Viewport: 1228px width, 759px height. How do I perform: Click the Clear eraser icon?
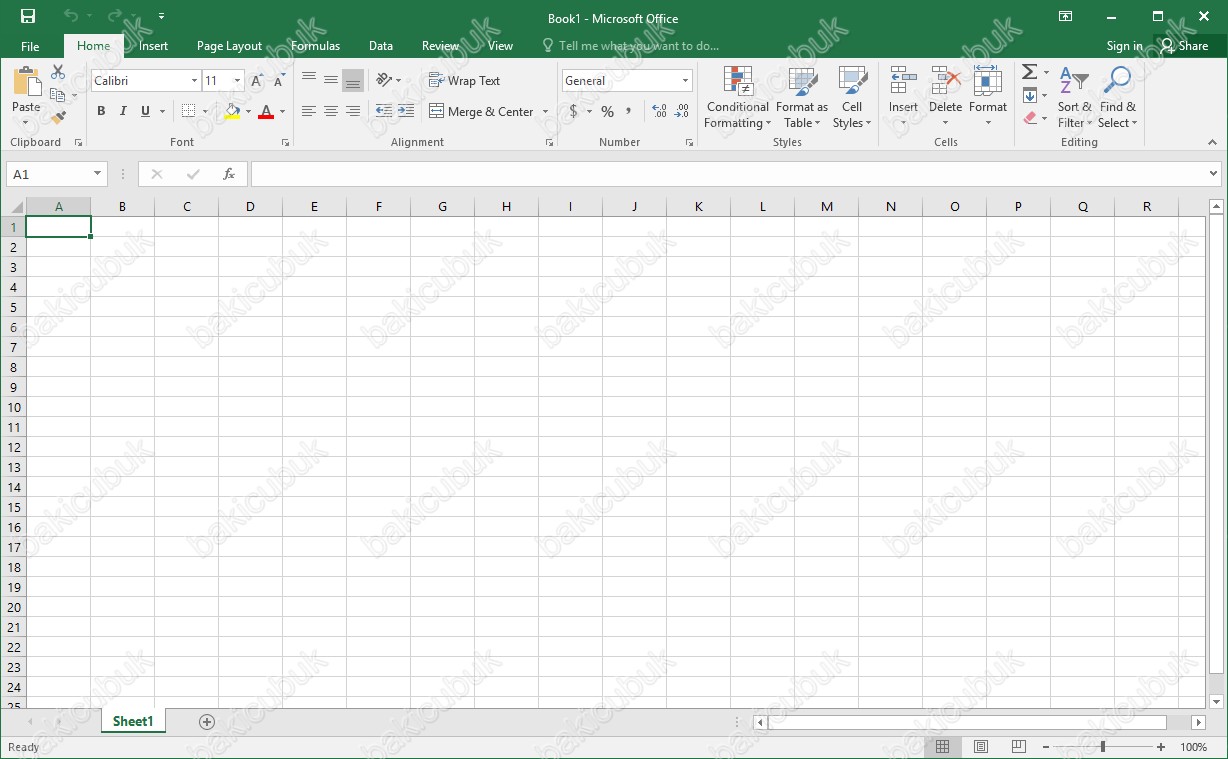tap(1030, 118)
